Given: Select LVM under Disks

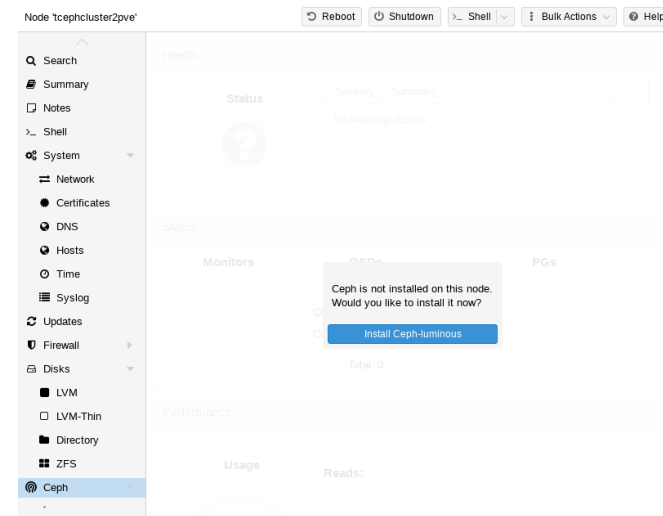Looking at the screenshot, I should point(82,392).
